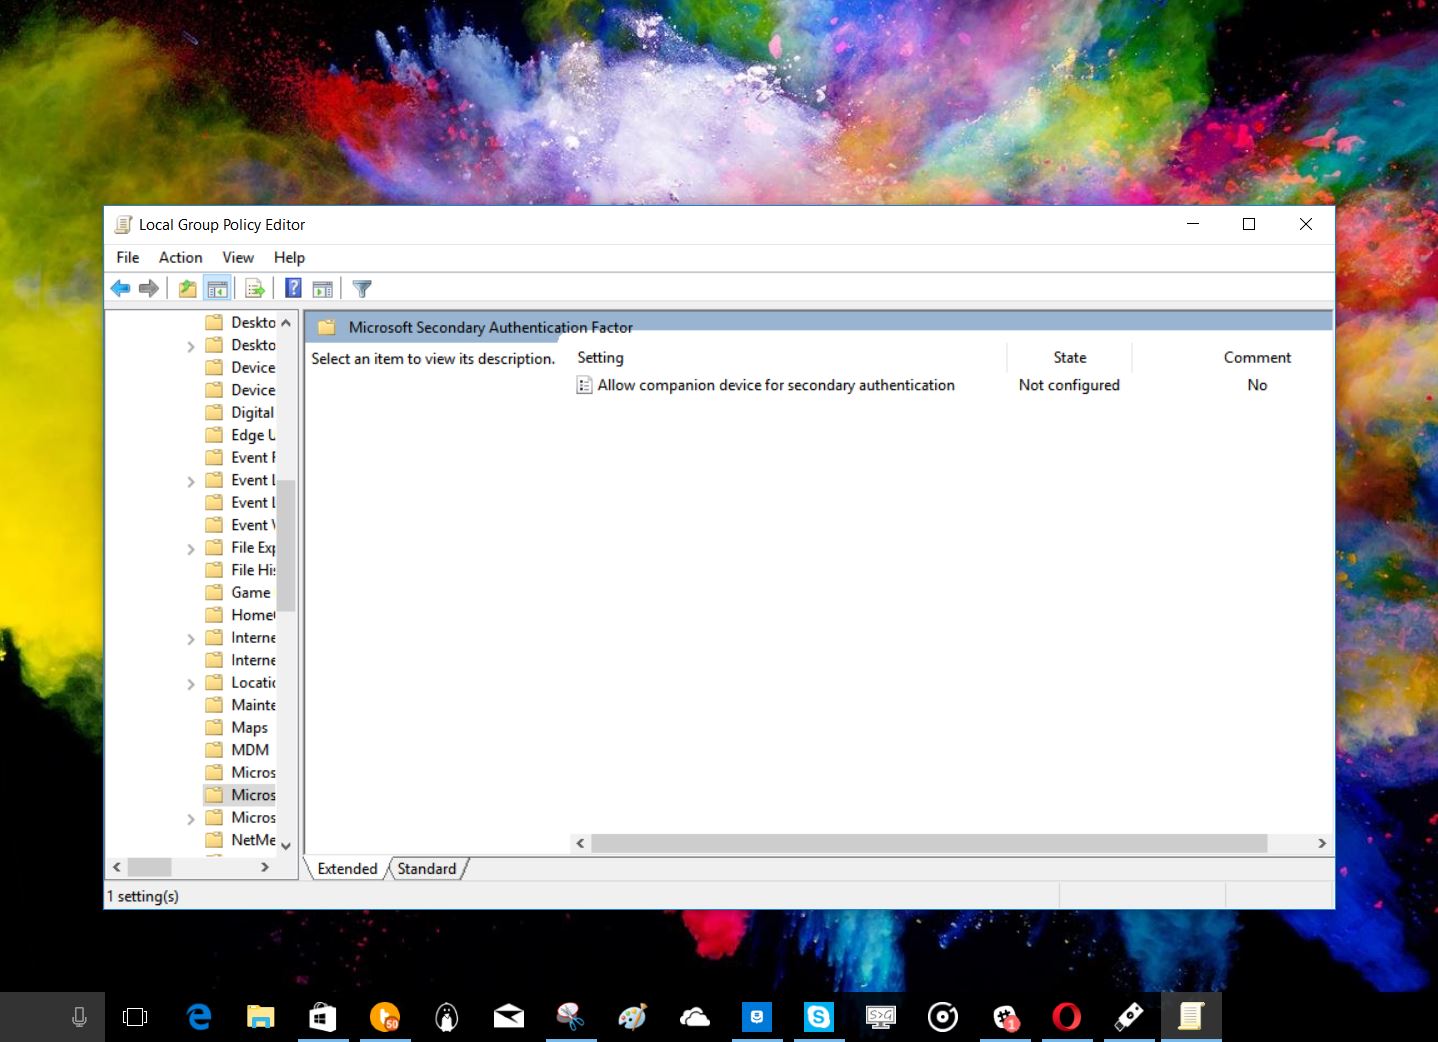This screenshot has height=1042, width=1438.
Task: Select the Maps folder in tree
Action: click(237, 727)
